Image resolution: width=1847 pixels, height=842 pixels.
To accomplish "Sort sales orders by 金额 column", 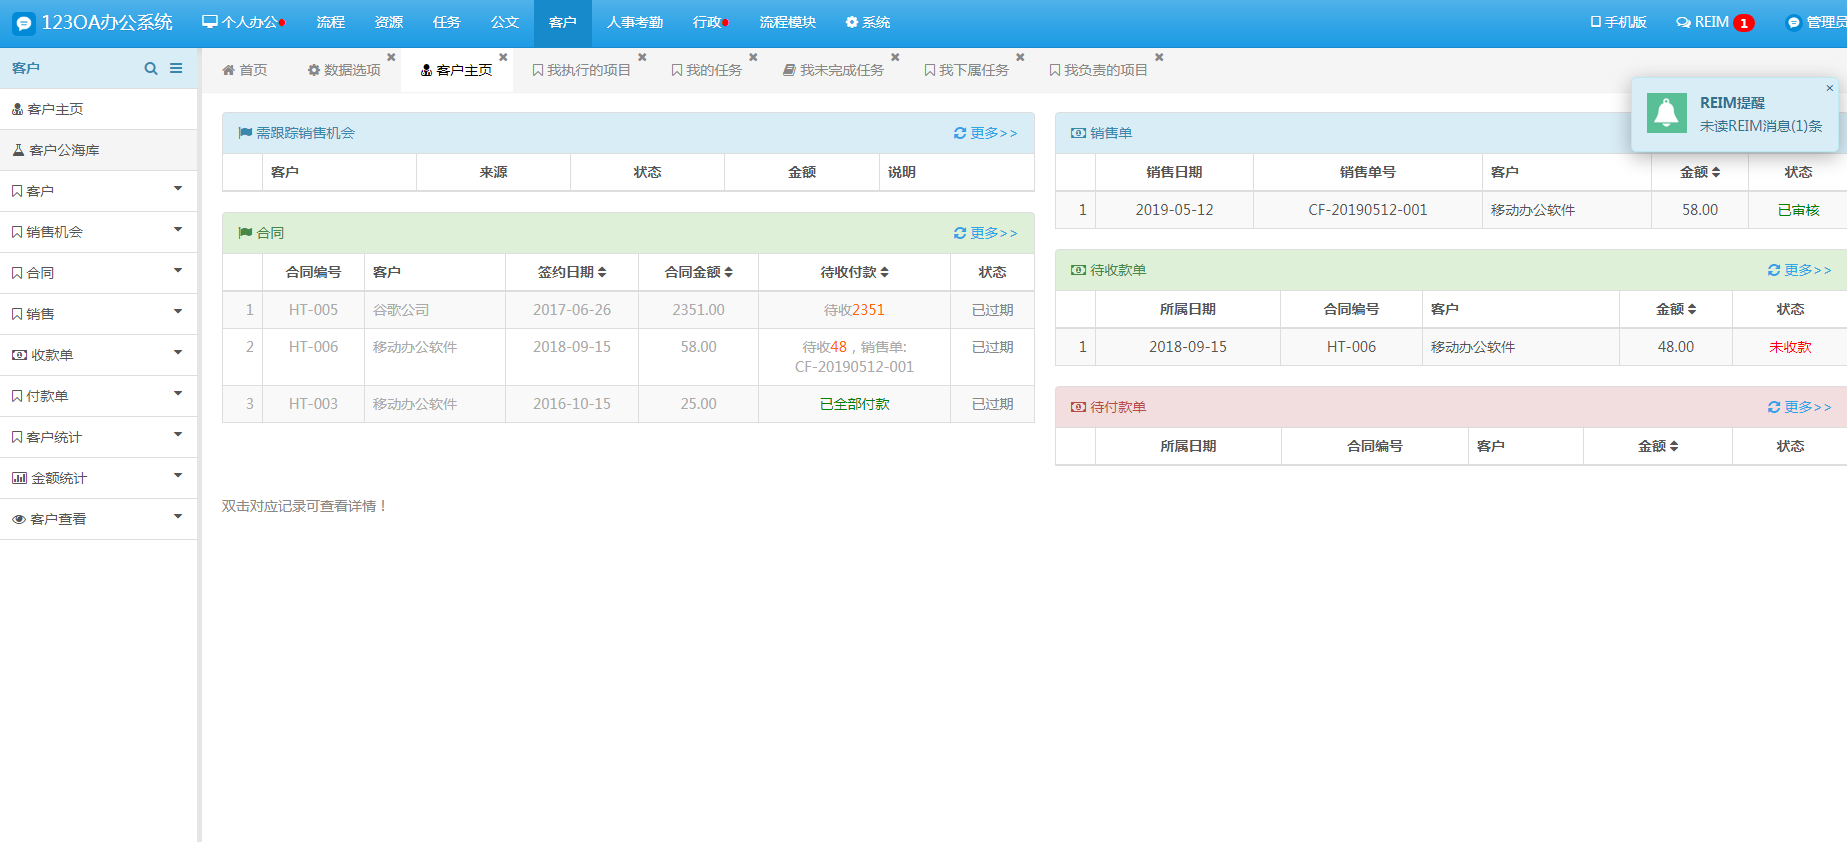I will click(1699, 172).
